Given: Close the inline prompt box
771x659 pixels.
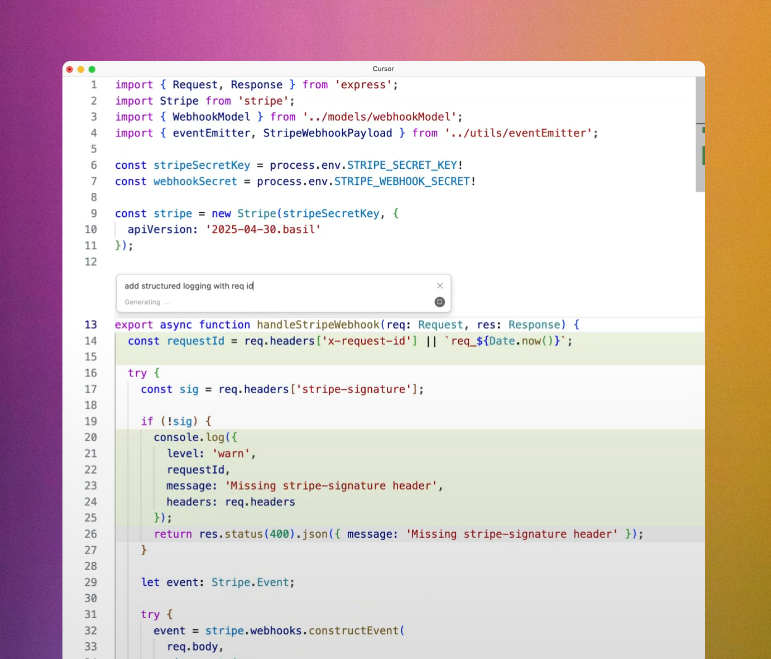Looking at the screenshot, I should coord(440,286).
